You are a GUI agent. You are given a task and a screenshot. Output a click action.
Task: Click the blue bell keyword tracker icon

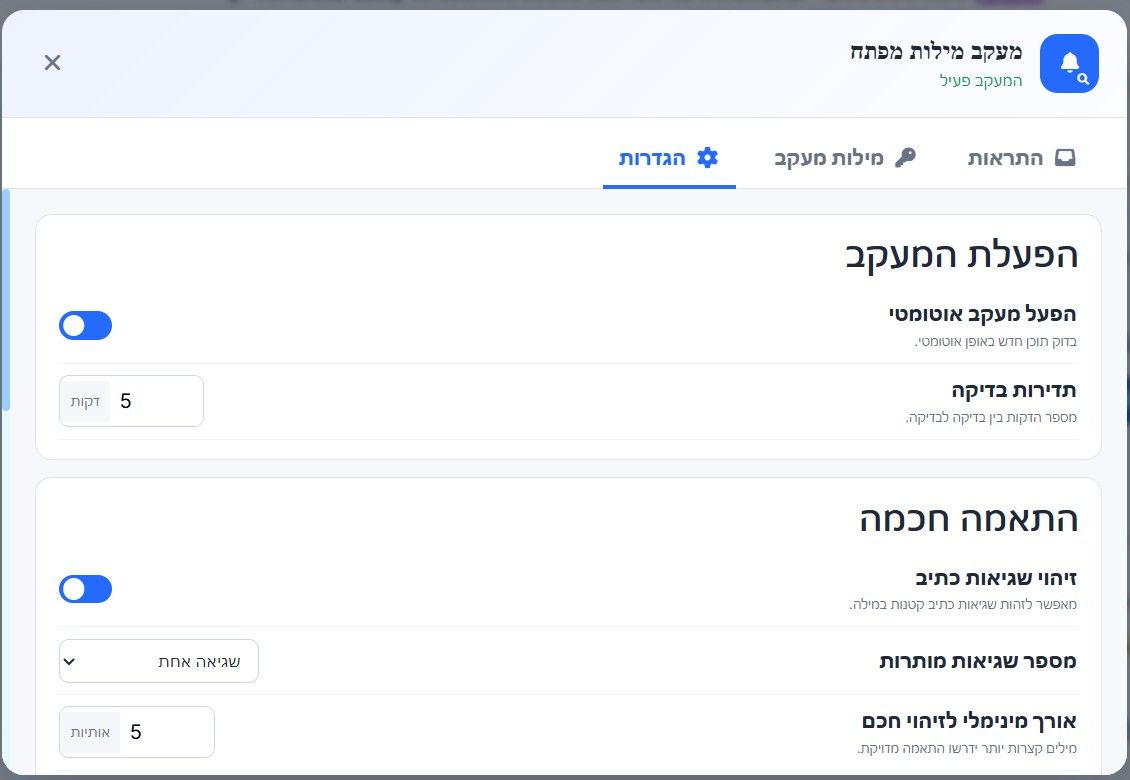[1069, 63]
